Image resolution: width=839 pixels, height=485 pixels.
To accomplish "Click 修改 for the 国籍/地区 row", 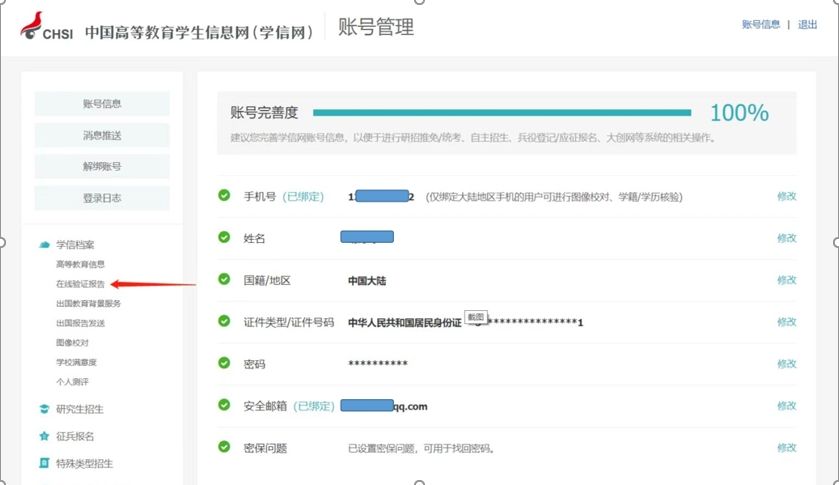I will pos(787,280).
